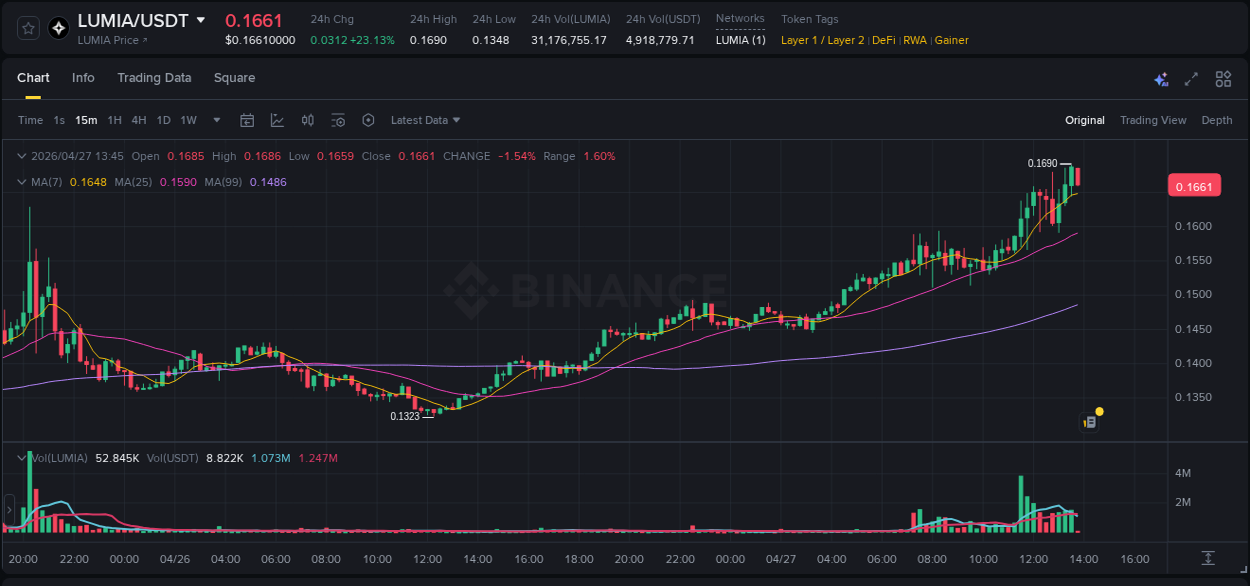1250x586 pixels.
Task: Select the 1W interval
Action: click(188, 120)
